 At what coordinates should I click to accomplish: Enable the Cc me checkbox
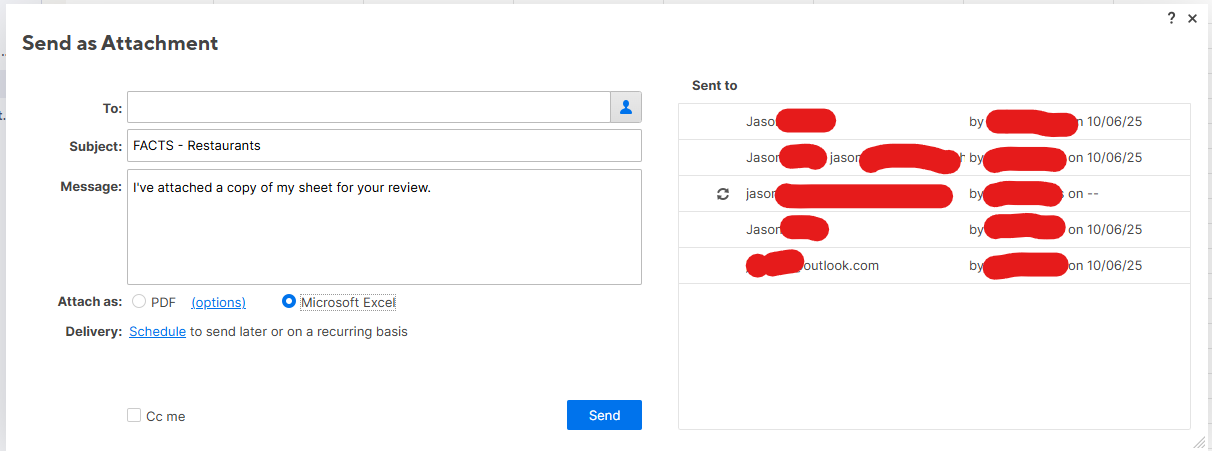(x=134, y=416)
